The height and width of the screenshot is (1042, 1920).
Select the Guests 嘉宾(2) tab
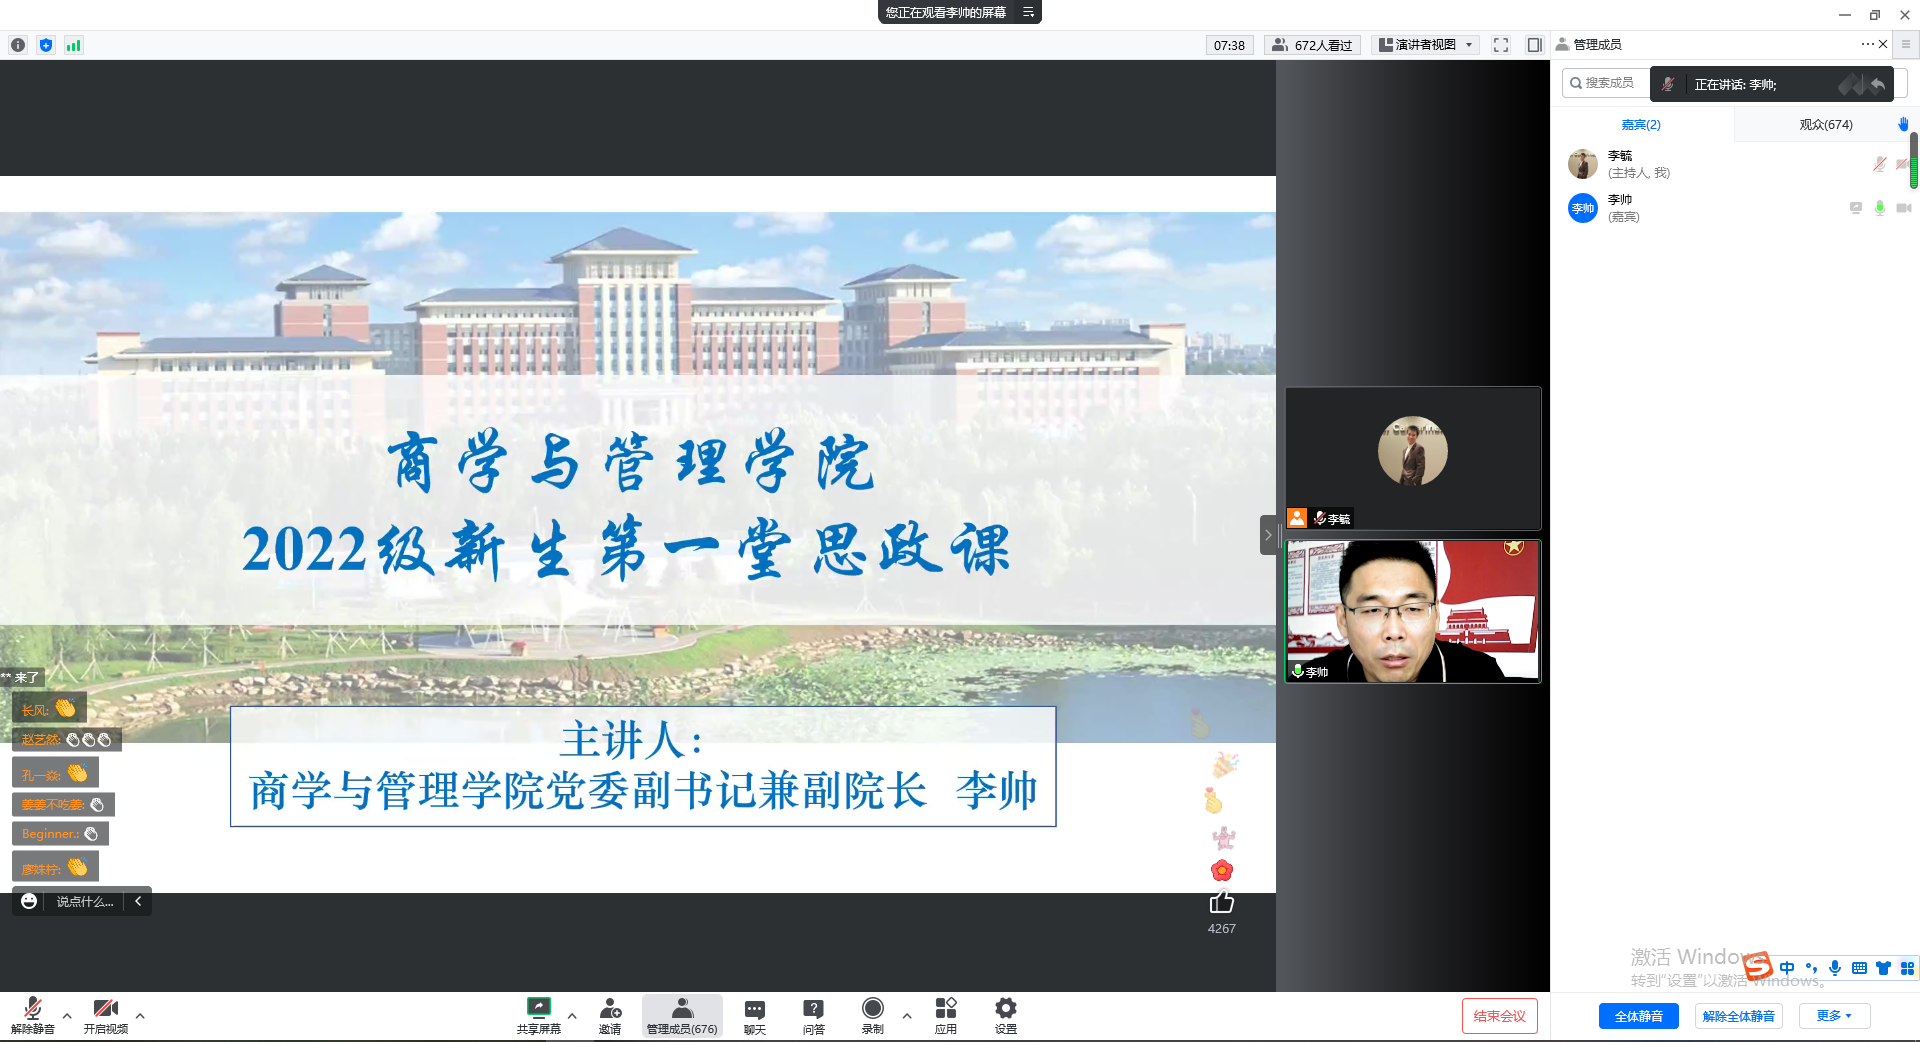(1641, 125)
